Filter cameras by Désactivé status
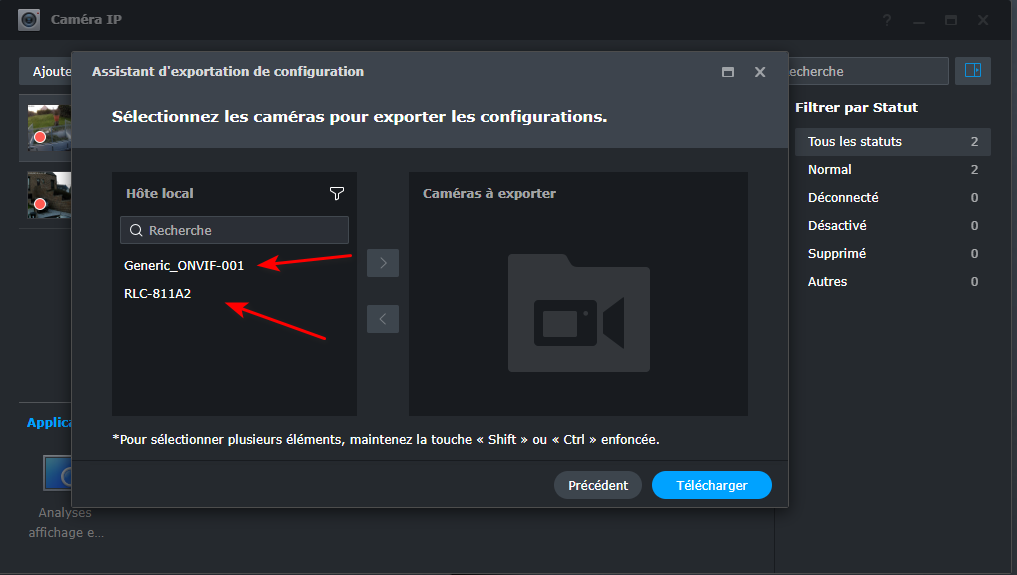Screen dimensions: 1017x575 tap(837, 226)
